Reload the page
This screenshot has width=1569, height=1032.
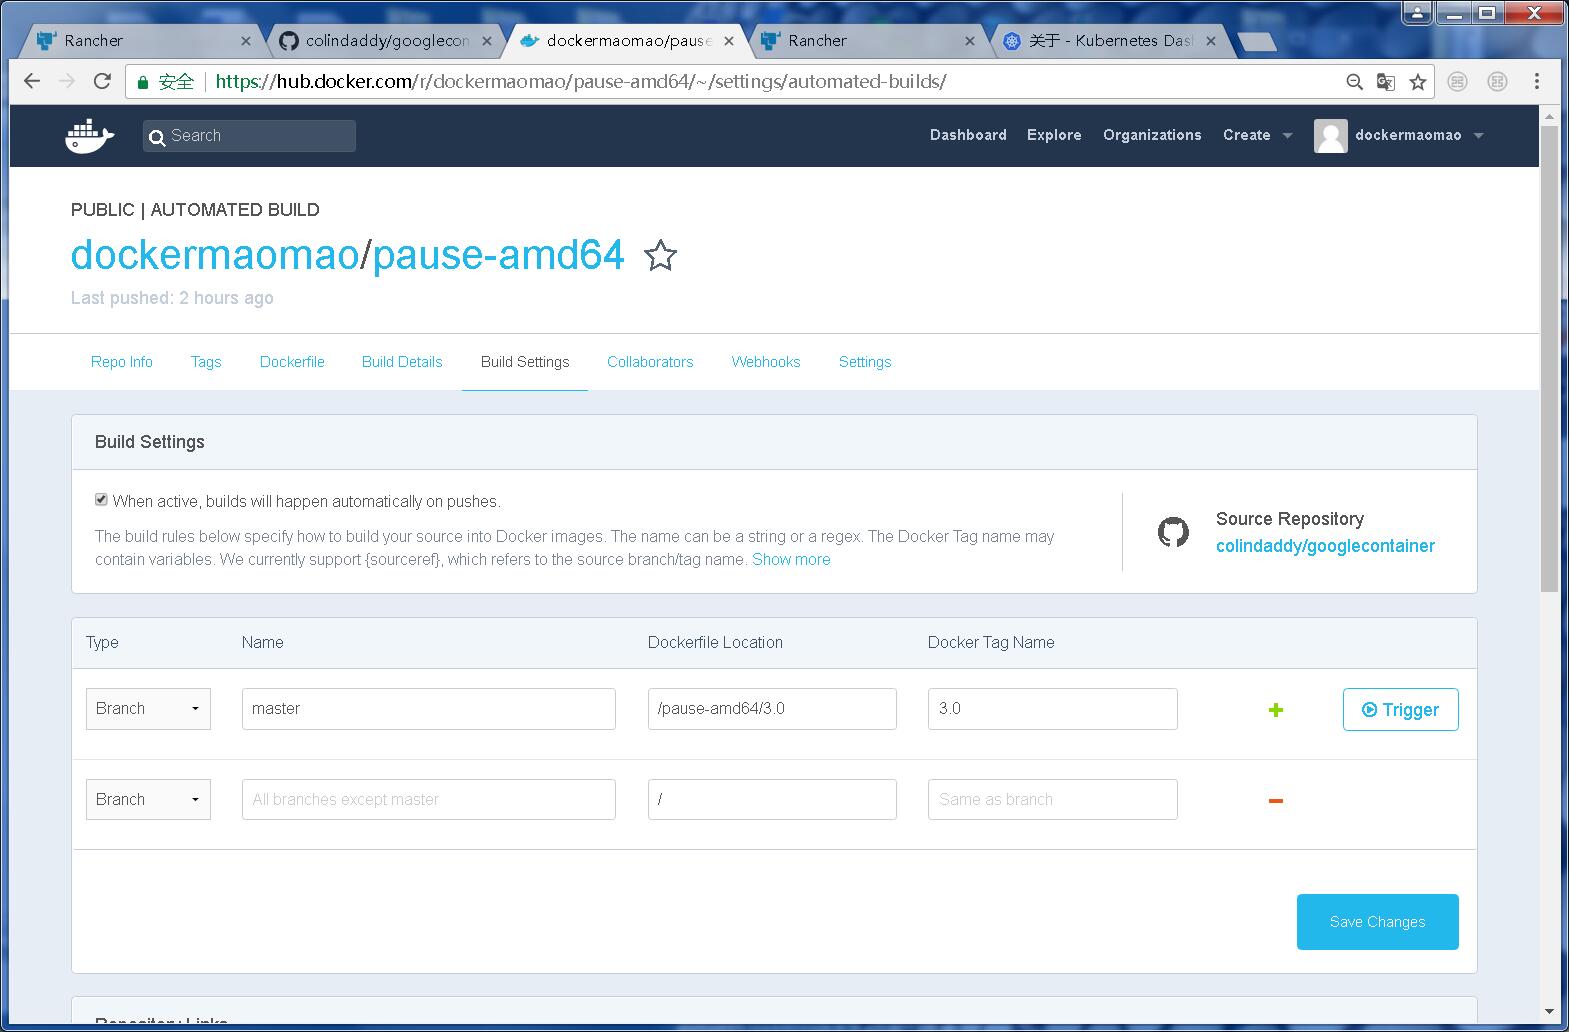click(102, 82)
